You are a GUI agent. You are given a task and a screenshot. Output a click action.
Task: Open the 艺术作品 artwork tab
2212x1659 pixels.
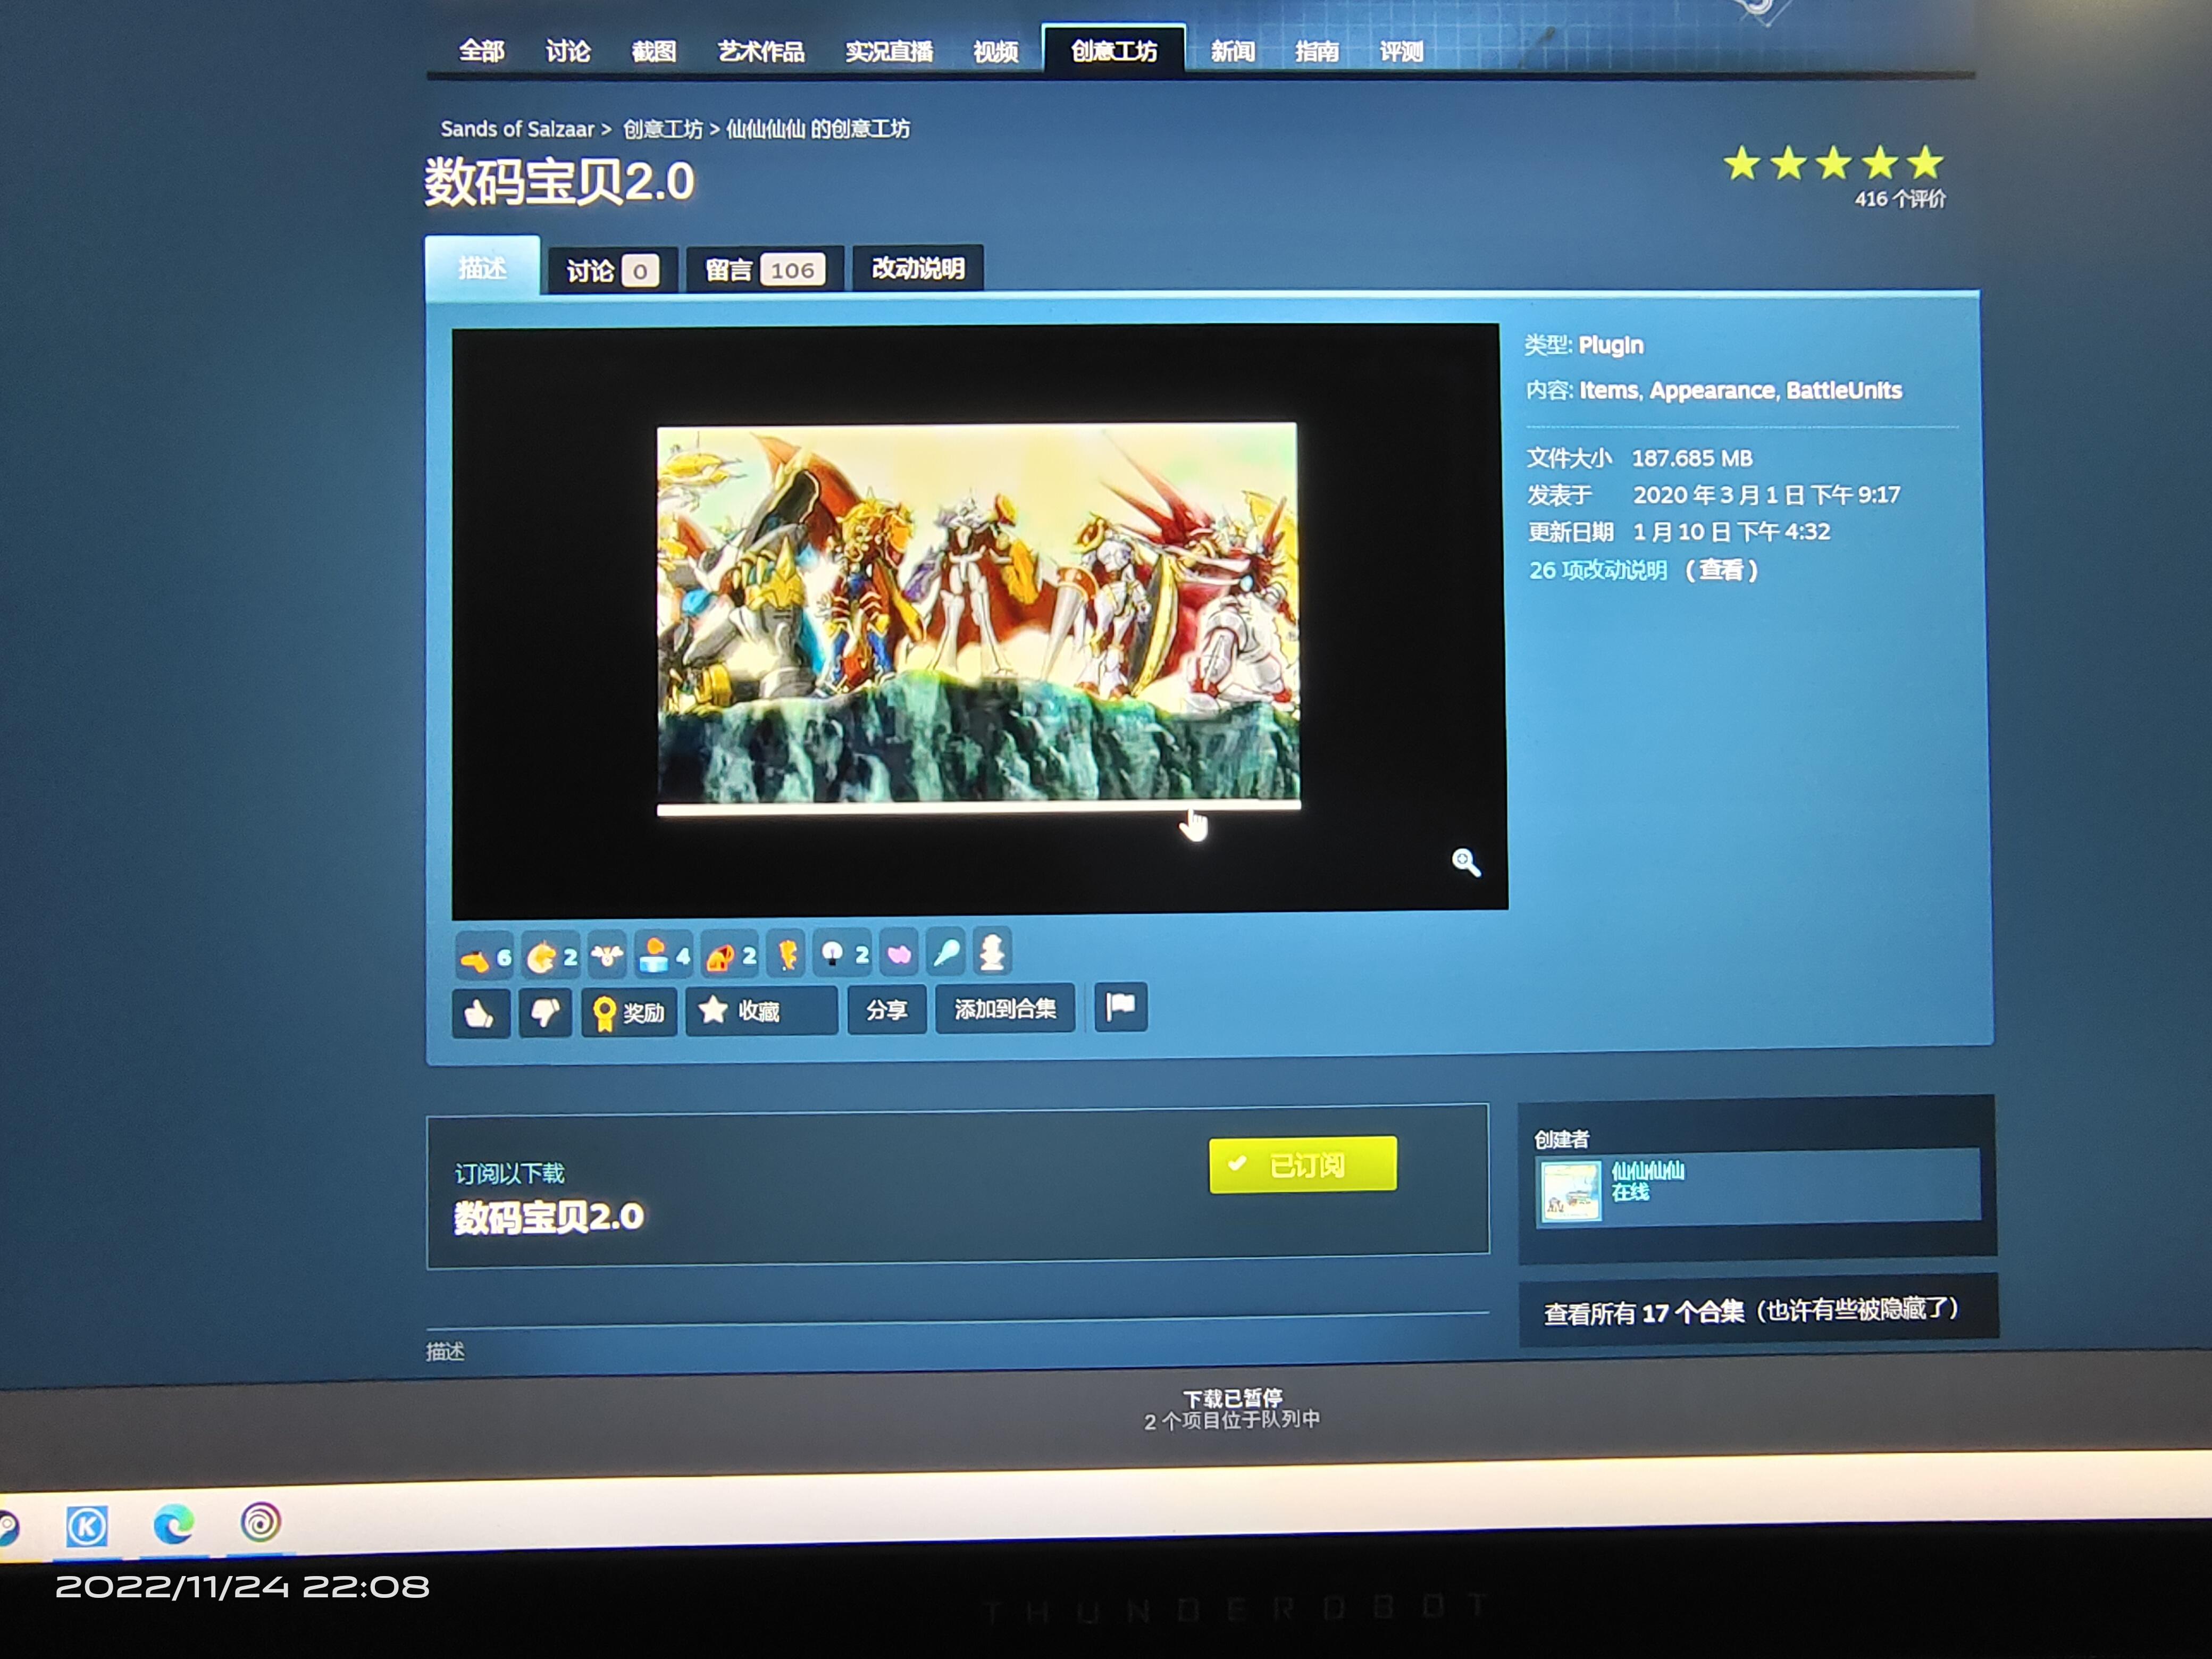coord(761,51)
